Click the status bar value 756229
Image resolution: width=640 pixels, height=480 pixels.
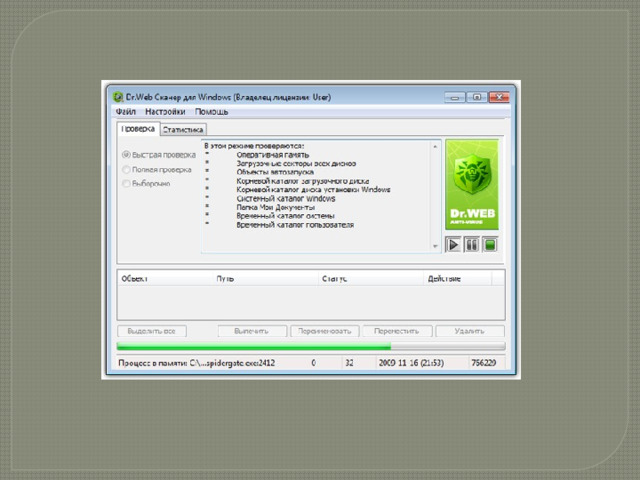484,363
